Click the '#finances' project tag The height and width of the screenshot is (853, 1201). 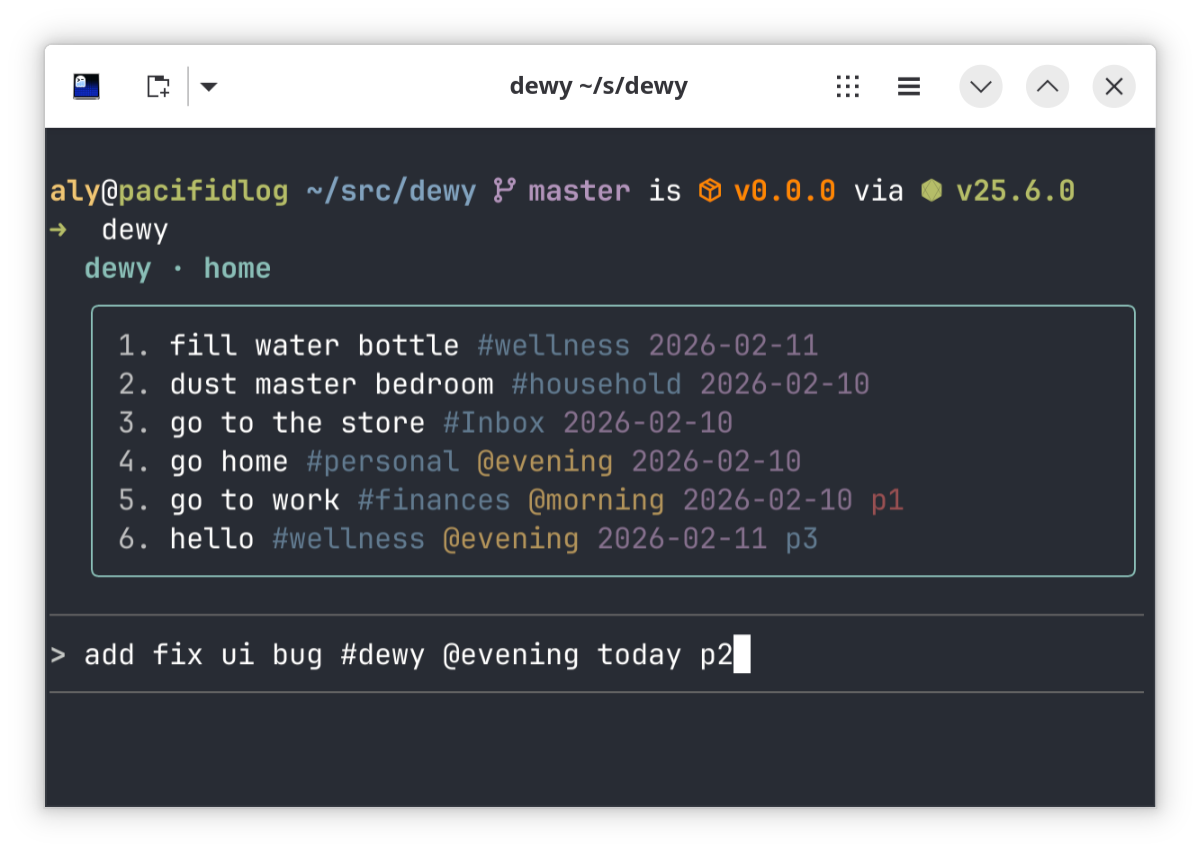point(434,500)
